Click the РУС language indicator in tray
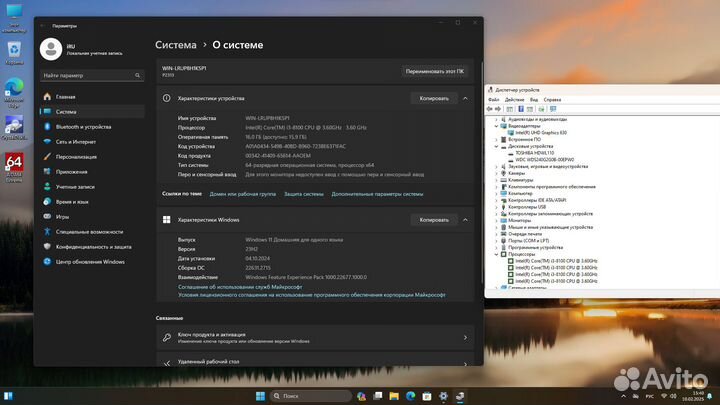Viewport: 720px width, 405px height. pos(649,396)
